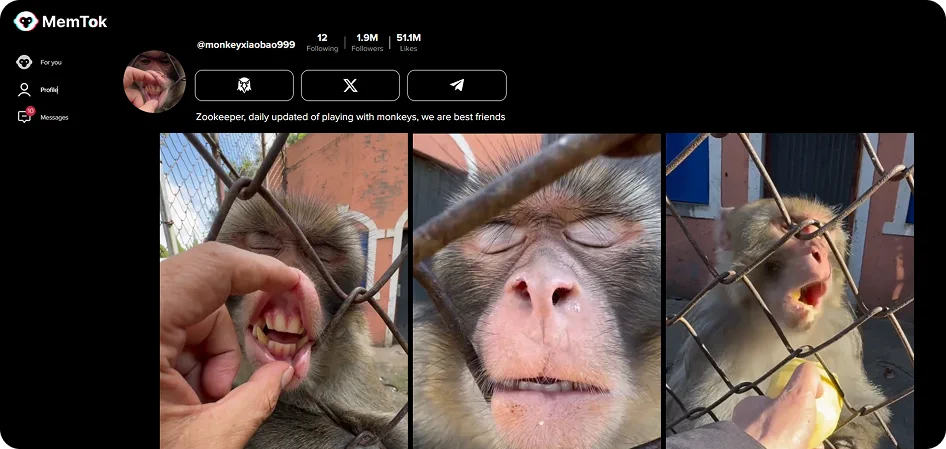
Task: Open the video of sleeping monkey close-up
Action: tap(537, 291)
